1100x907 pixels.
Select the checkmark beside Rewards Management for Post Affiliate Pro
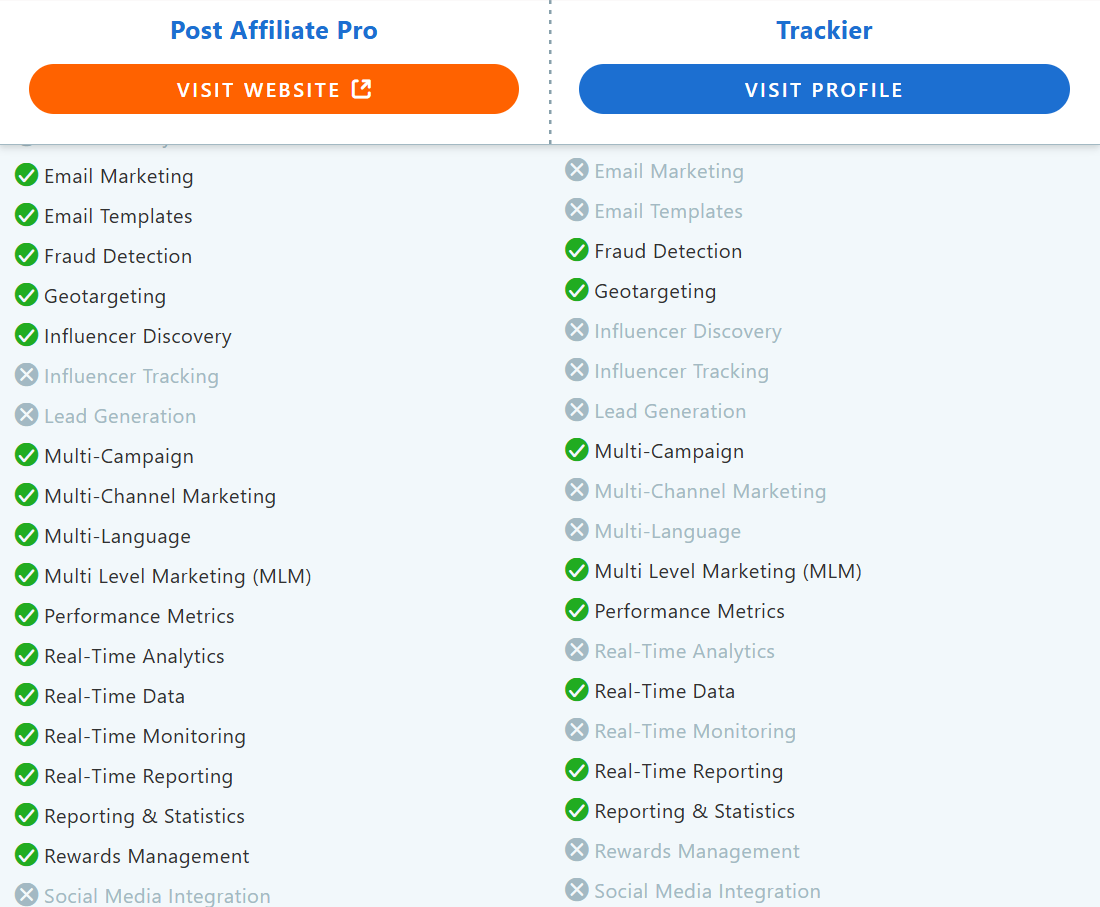click(x=27, y=855)
